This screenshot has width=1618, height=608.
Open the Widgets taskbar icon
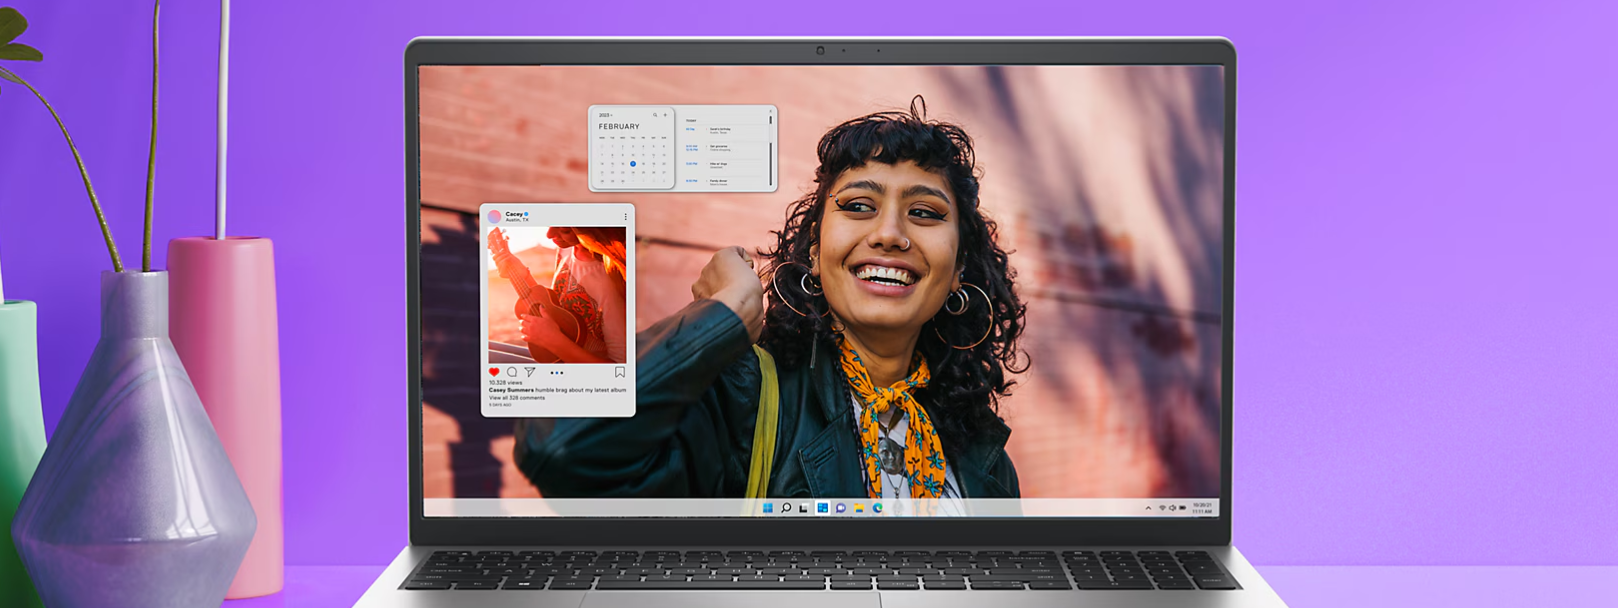coord(822,508)
